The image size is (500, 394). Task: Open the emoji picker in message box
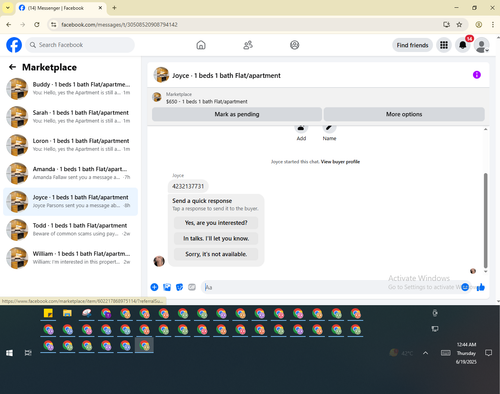coord(465,287)
